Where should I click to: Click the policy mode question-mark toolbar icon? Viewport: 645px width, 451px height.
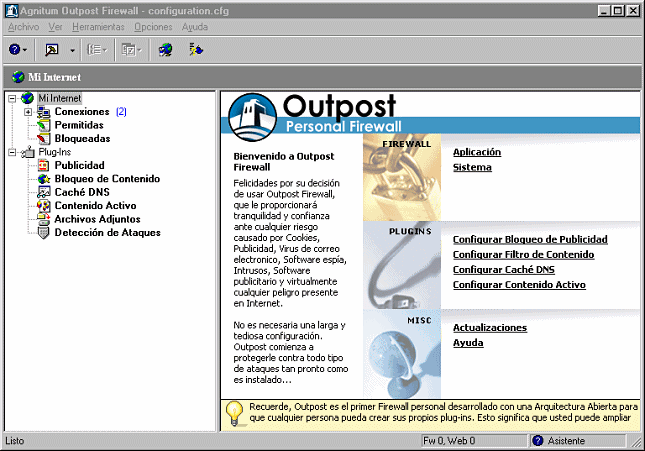[14, 49]
